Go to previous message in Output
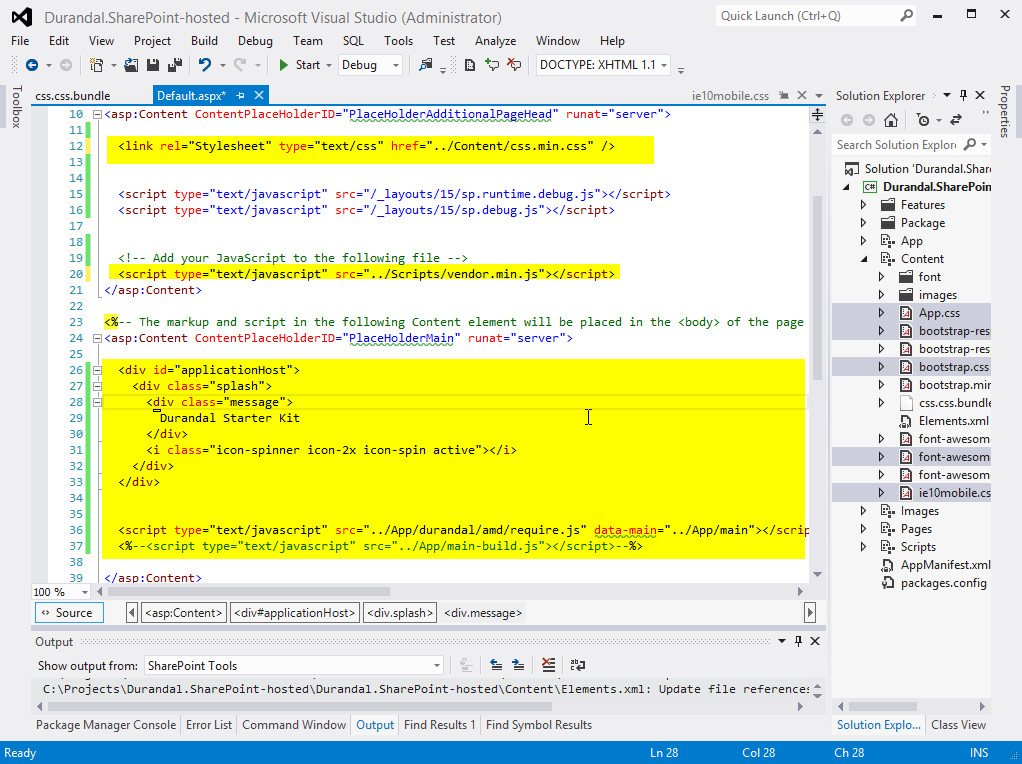Screen dimensions: 1022x764 (x=496, y=665)
